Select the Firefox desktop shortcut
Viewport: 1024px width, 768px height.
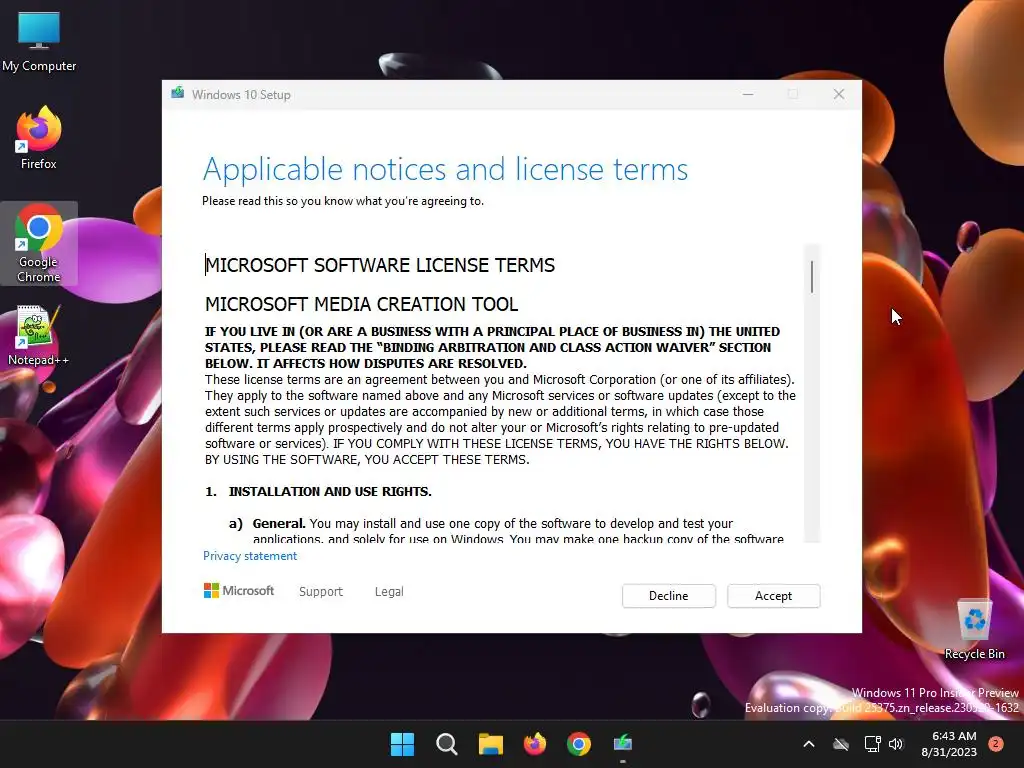[39, 138]
